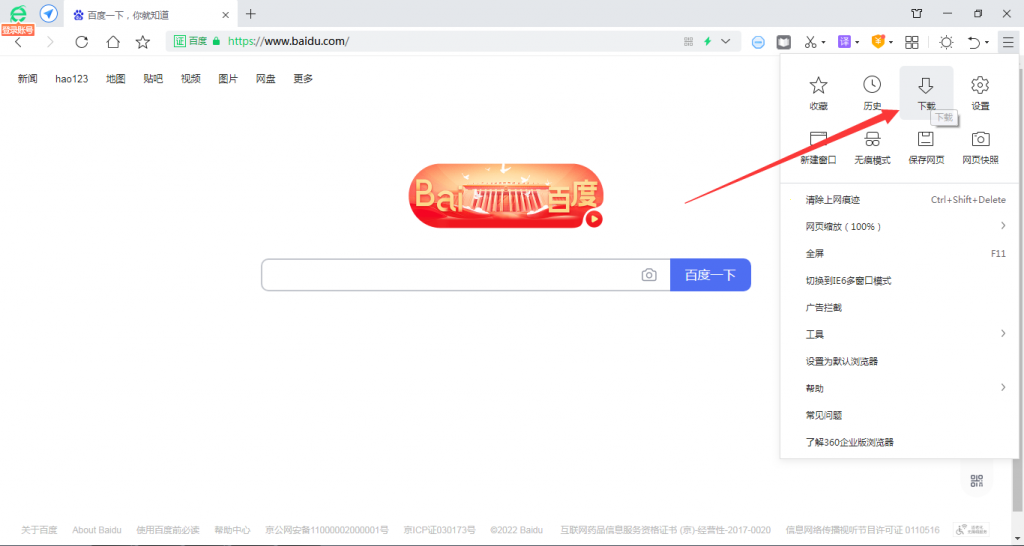This screenshot has width=1024, height=546.
Task: Expand the translate dropdown arrow
Action: [x=857, y=42]
